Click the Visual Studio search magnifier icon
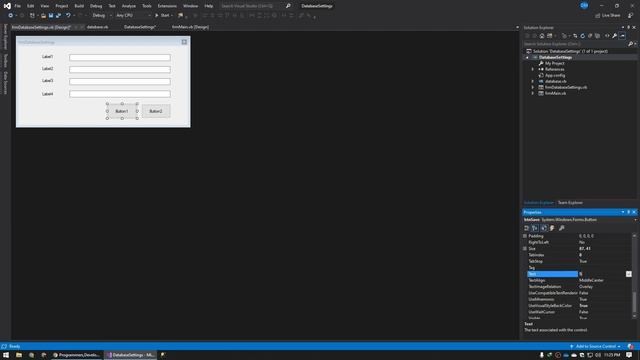The image size is (640, 360). point(288,6)
